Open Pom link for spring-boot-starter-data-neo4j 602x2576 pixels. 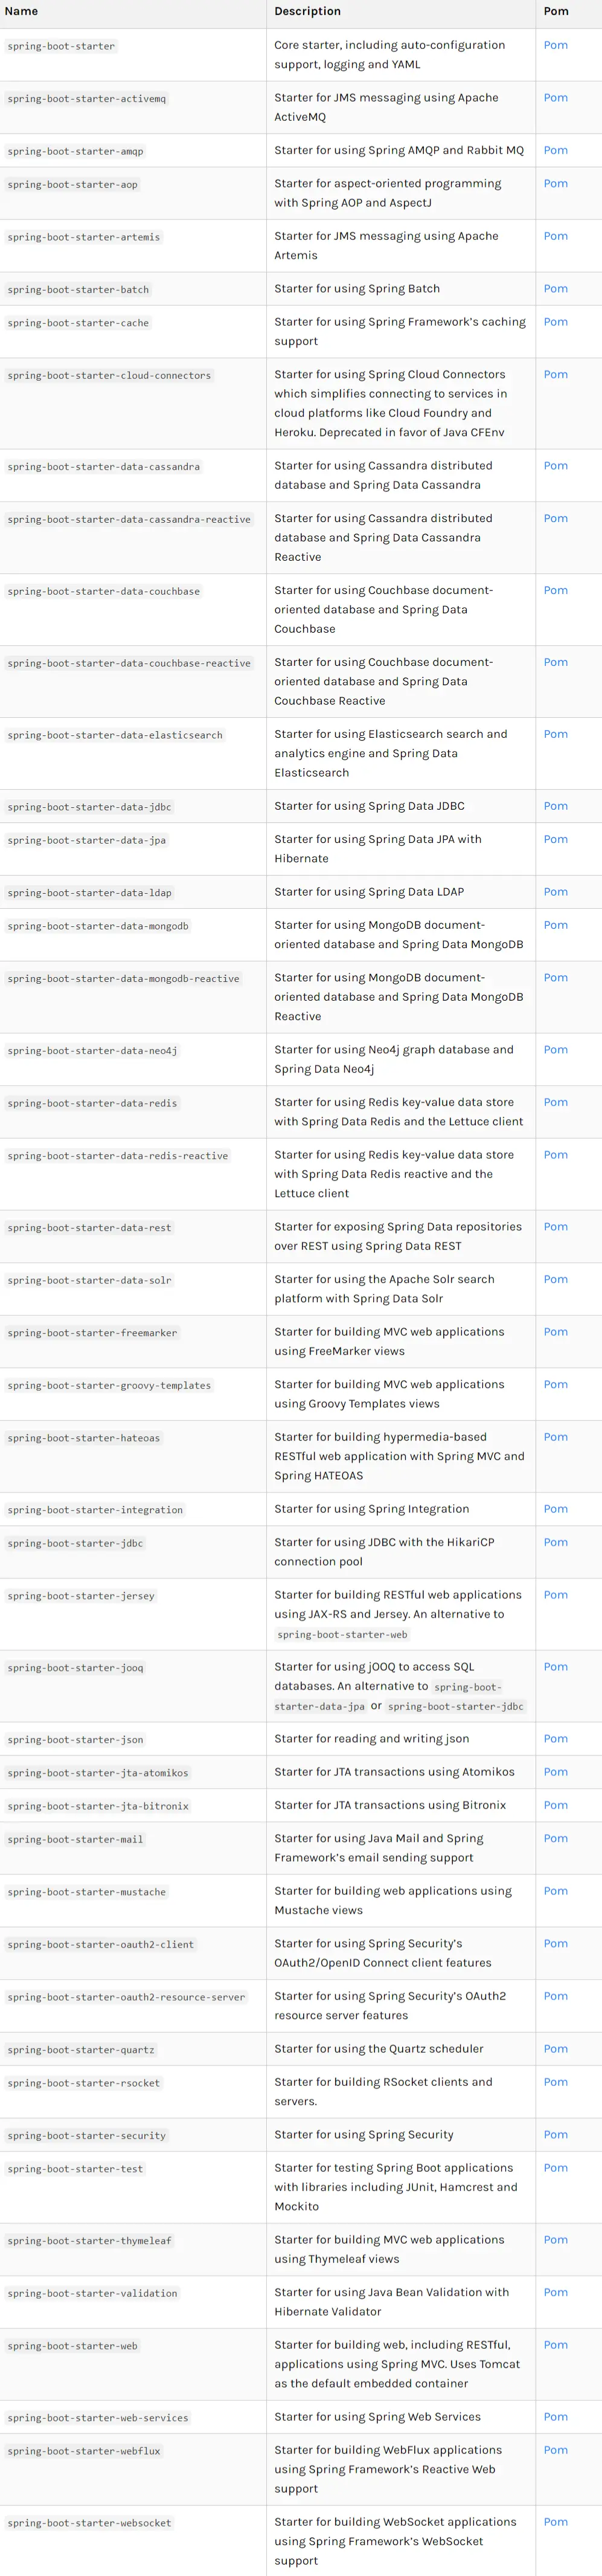click(x=555, y=1050)
